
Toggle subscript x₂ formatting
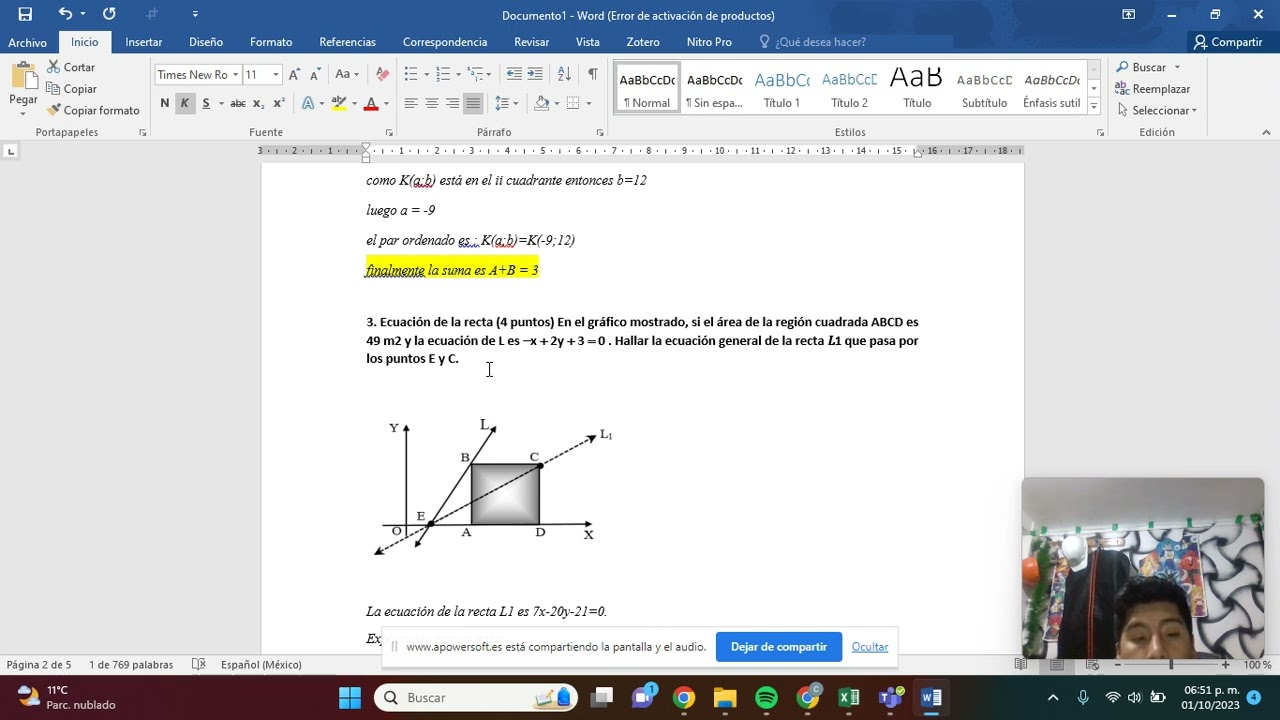tap(258, 103)
